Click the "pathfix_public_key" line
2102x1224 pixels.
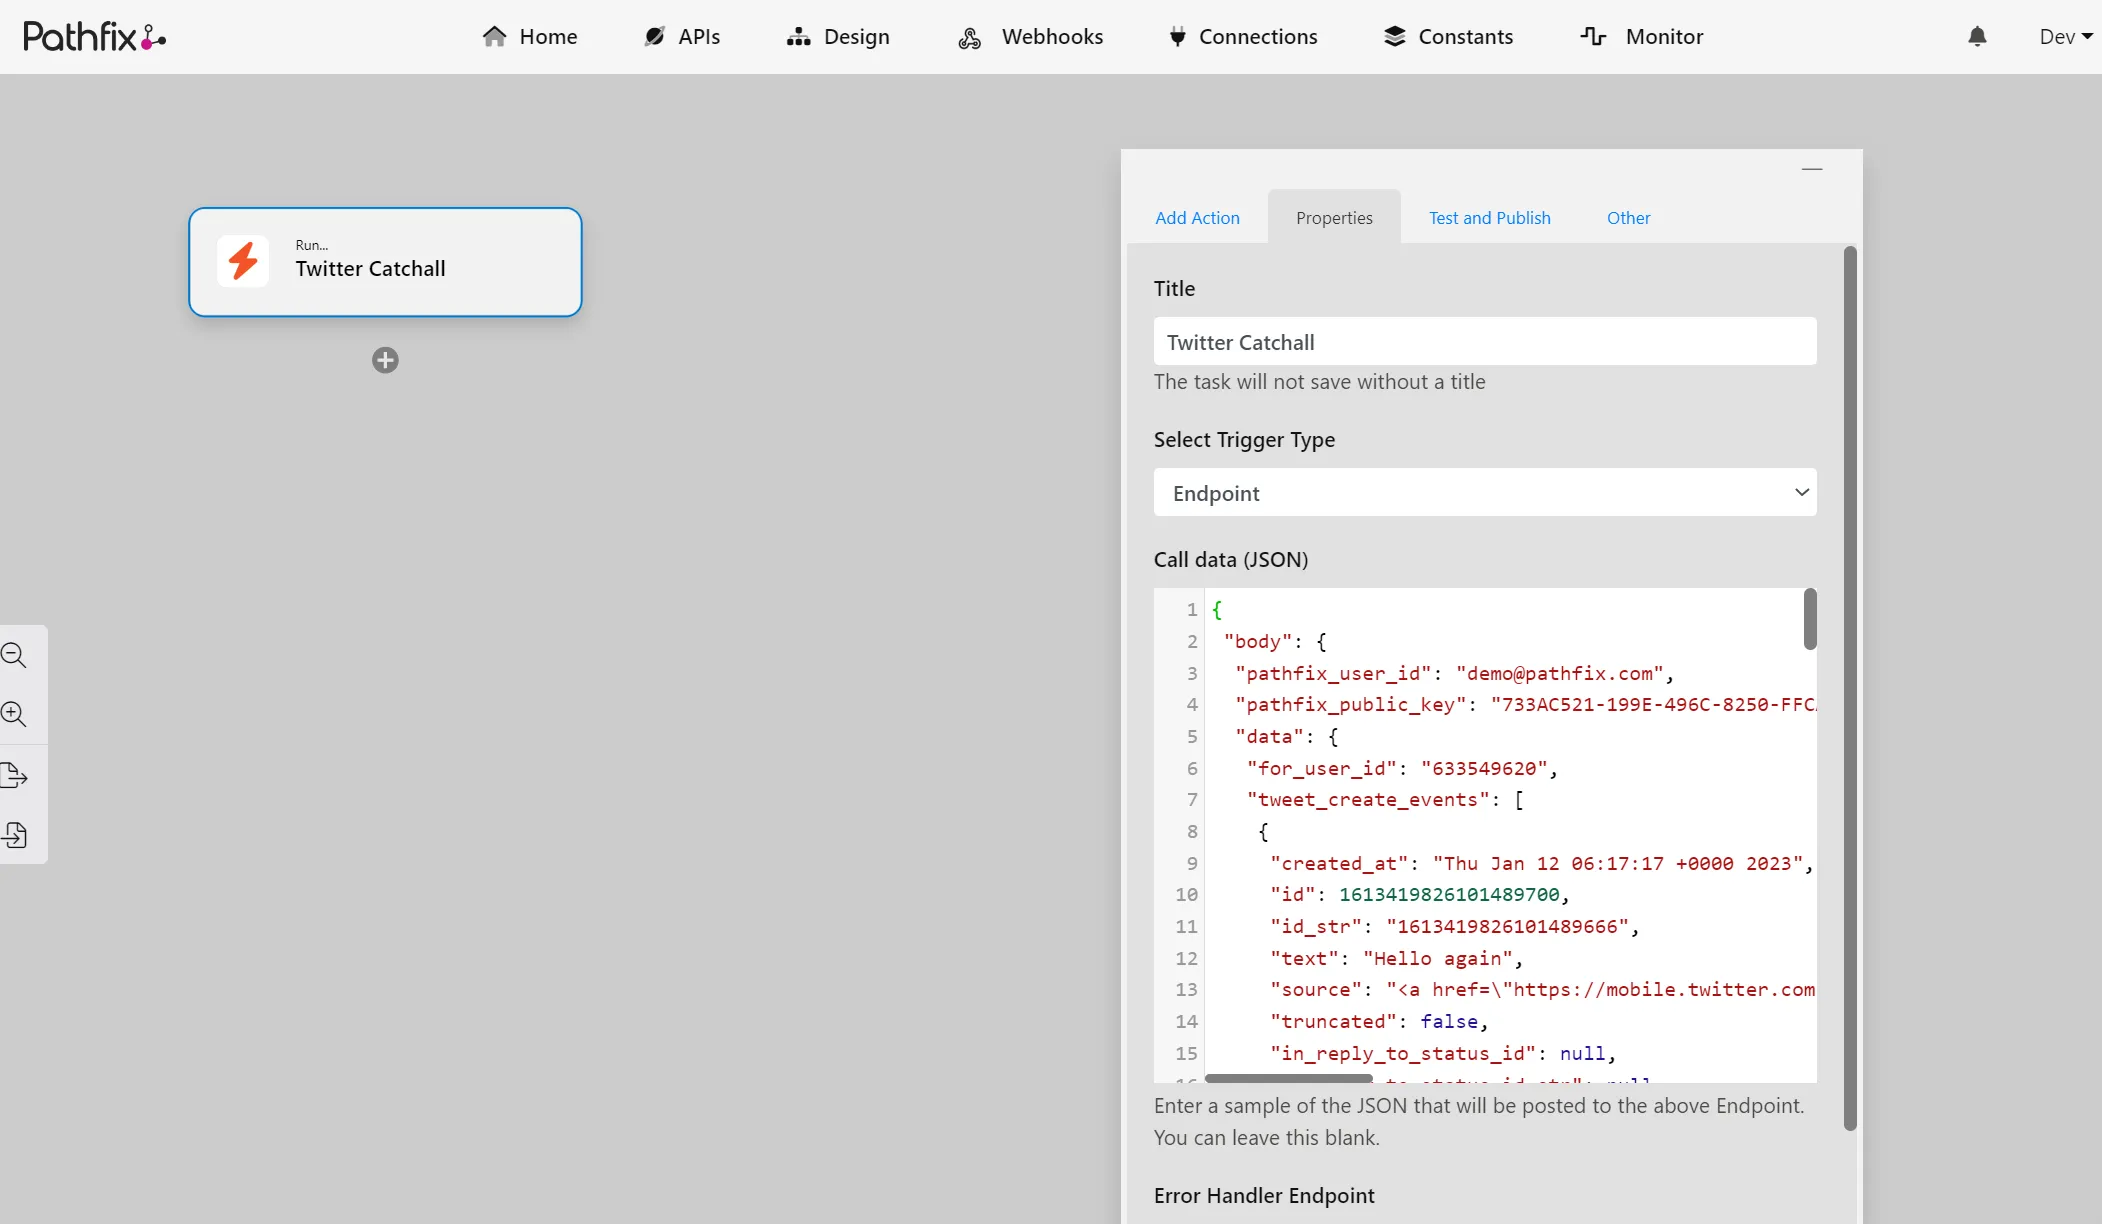[1525, 705]
